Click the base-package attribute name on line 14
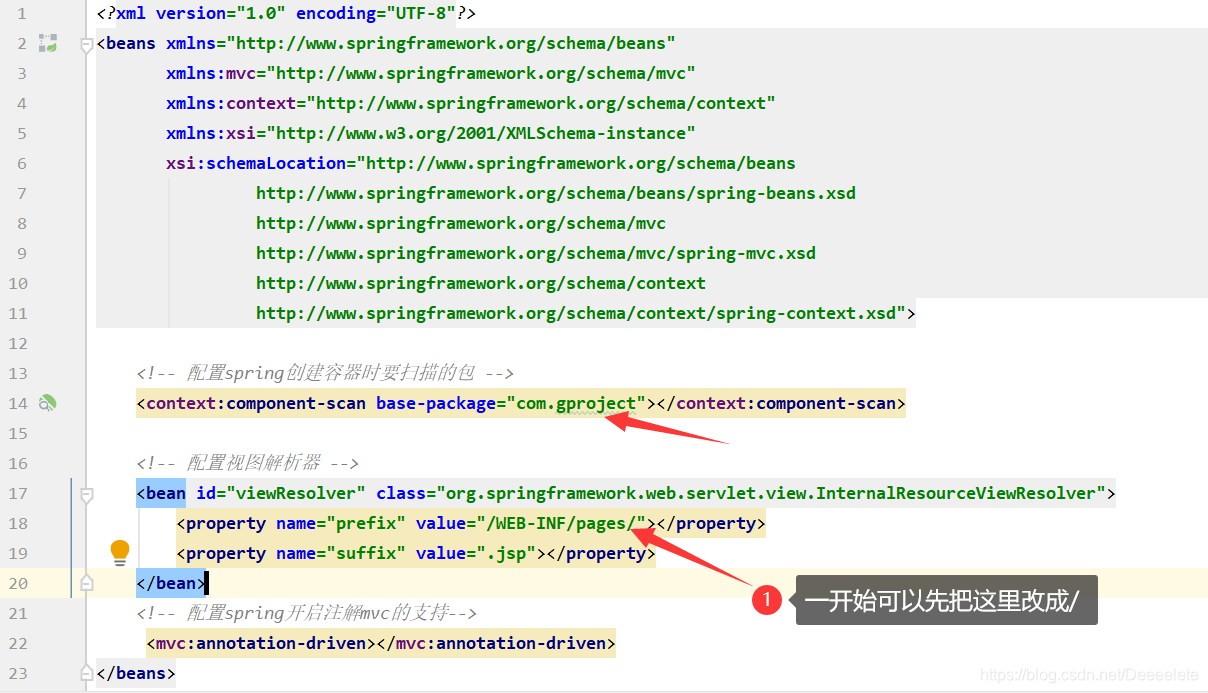The image size is (1208, 693). [x=436, y=403]
